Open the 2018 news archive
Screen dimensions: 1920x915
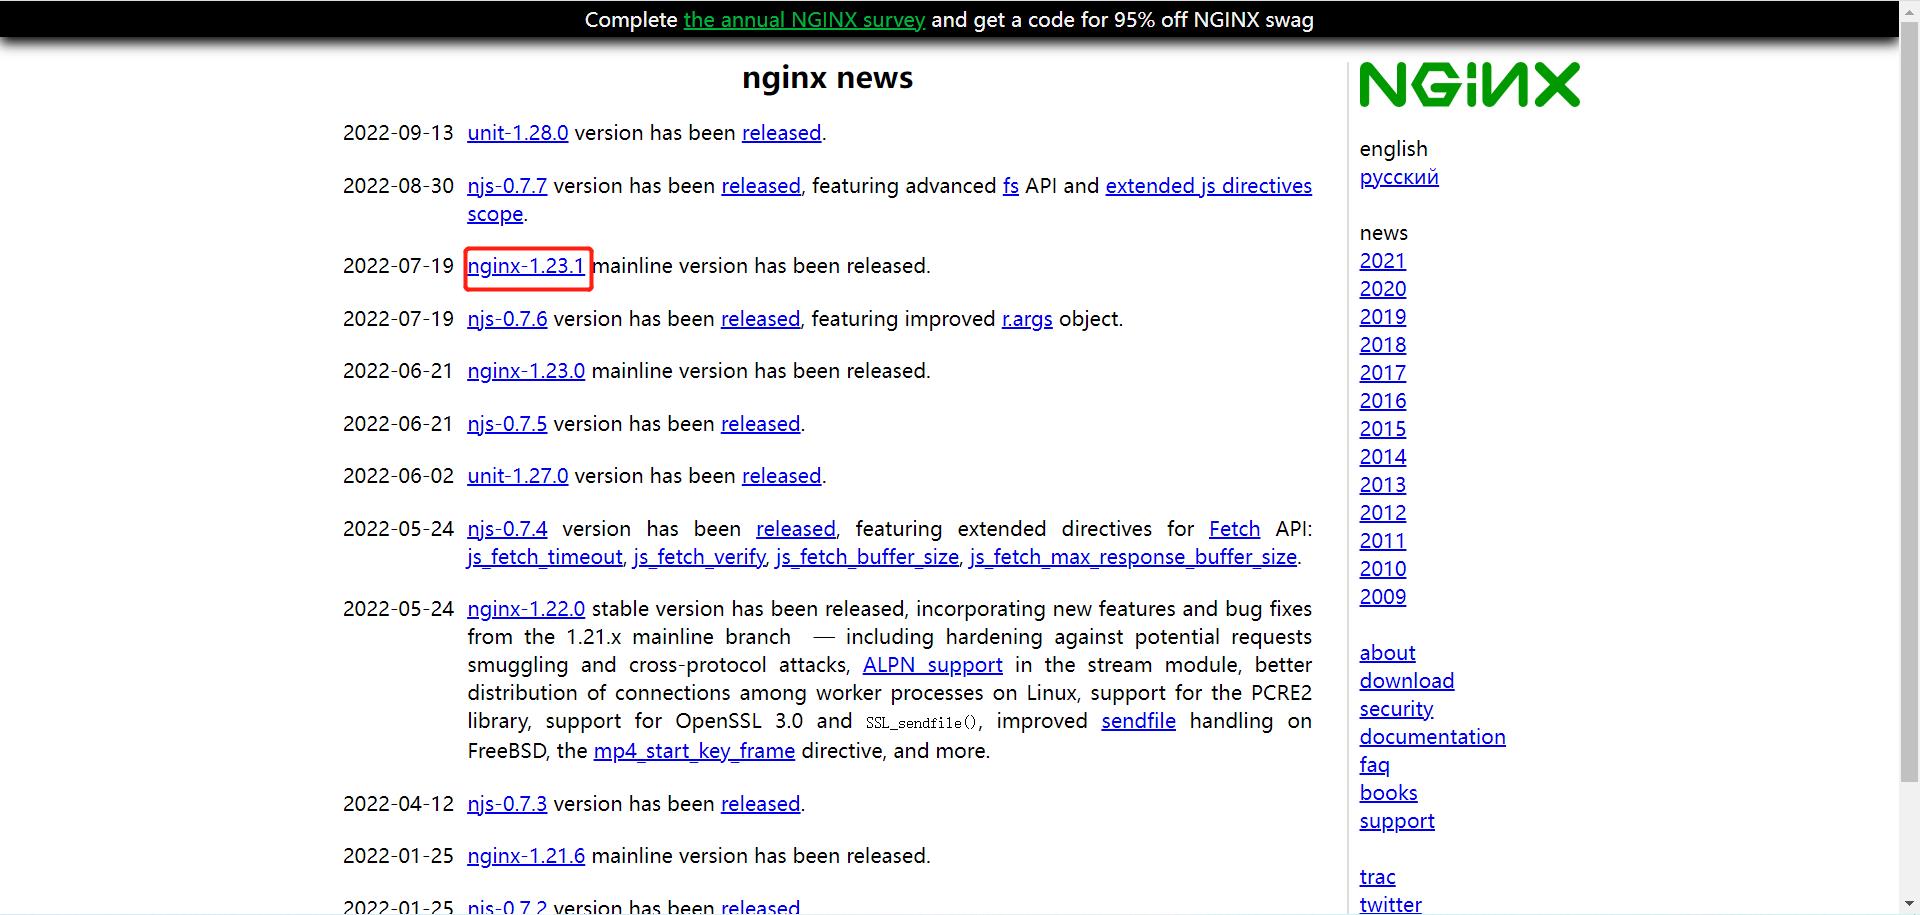1383,345
